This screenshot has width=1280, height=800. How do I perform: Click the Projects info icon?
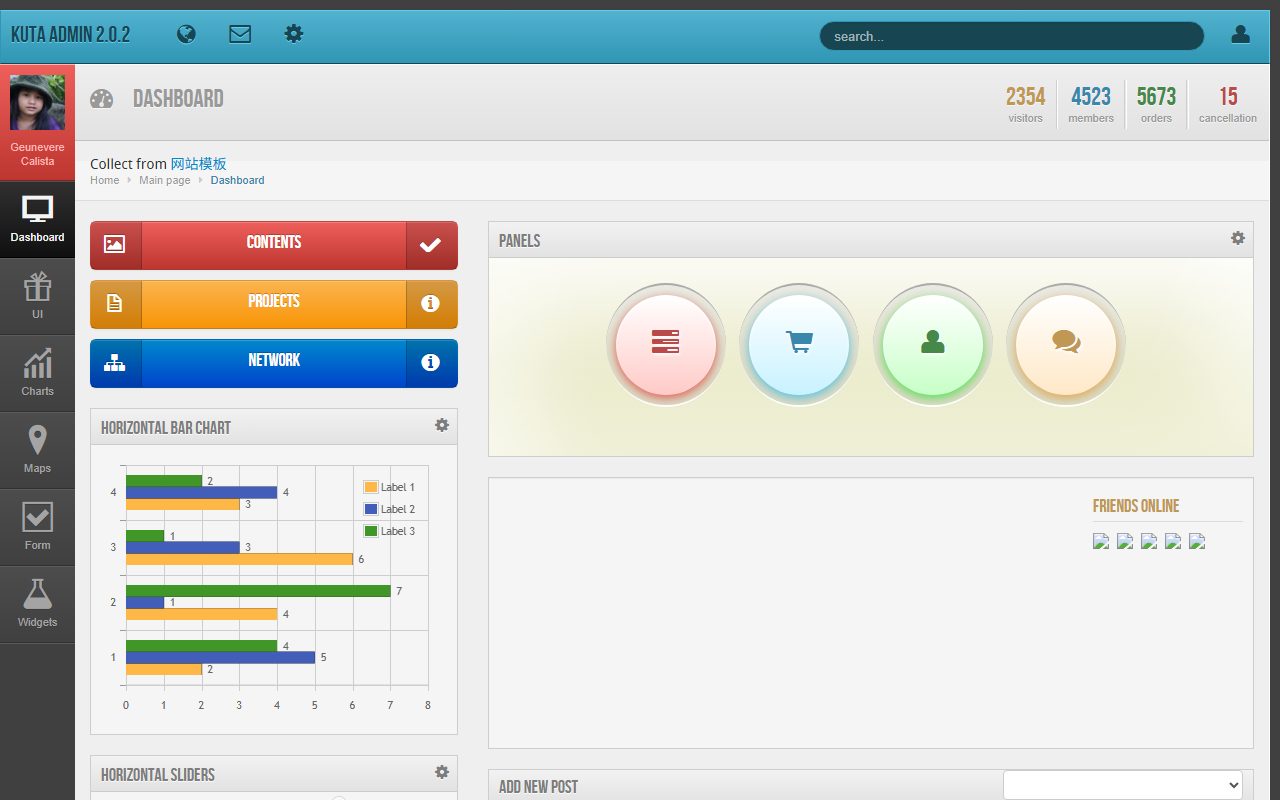(431, 304)
